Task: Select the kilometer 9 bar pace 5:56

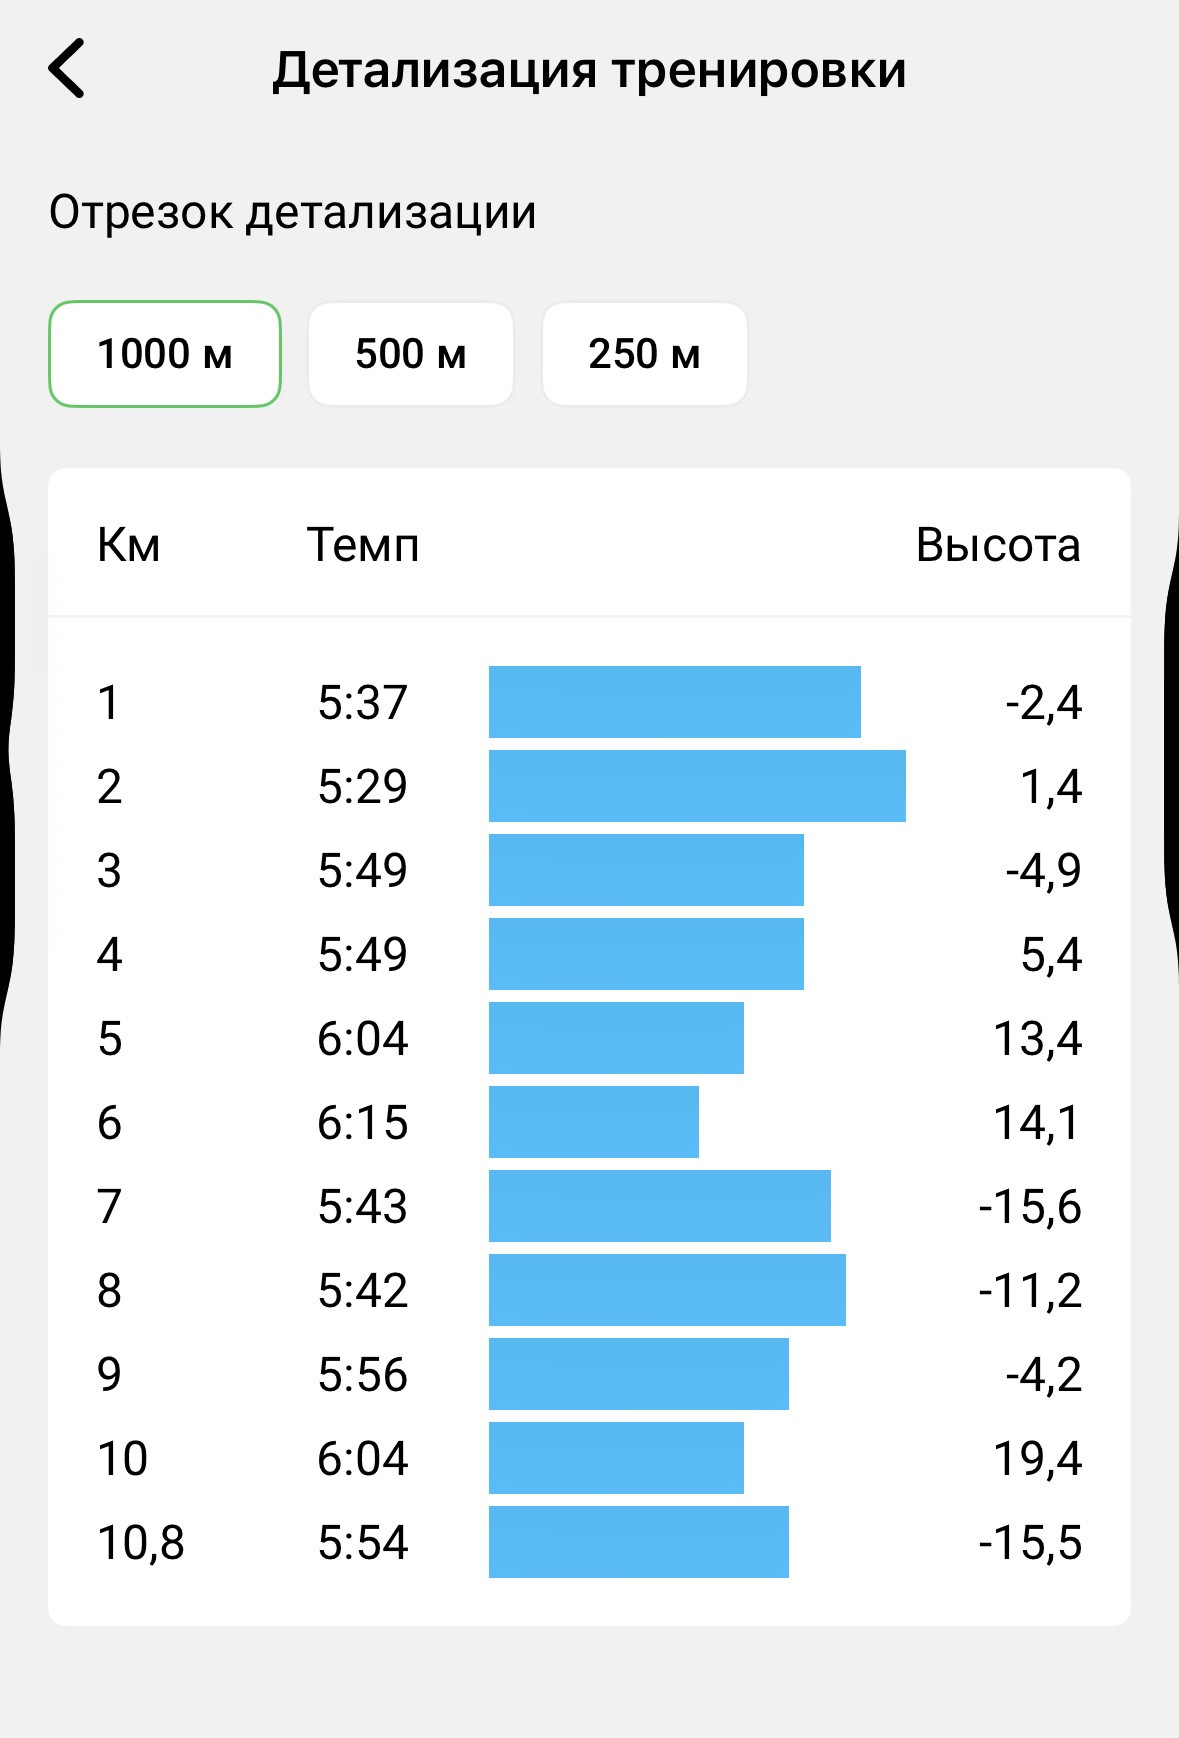Action: (x=639, y=1374)
